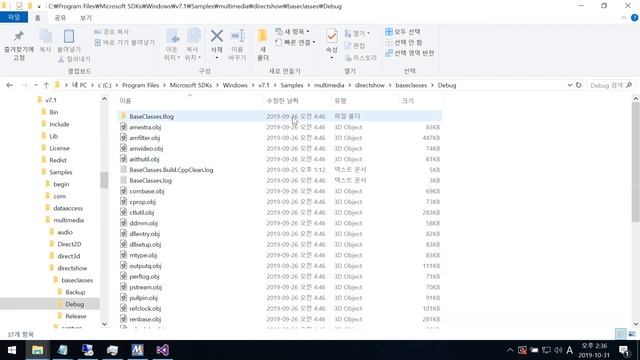Click the Back navigation arrow
640x360 pixels.
[9, 85]
